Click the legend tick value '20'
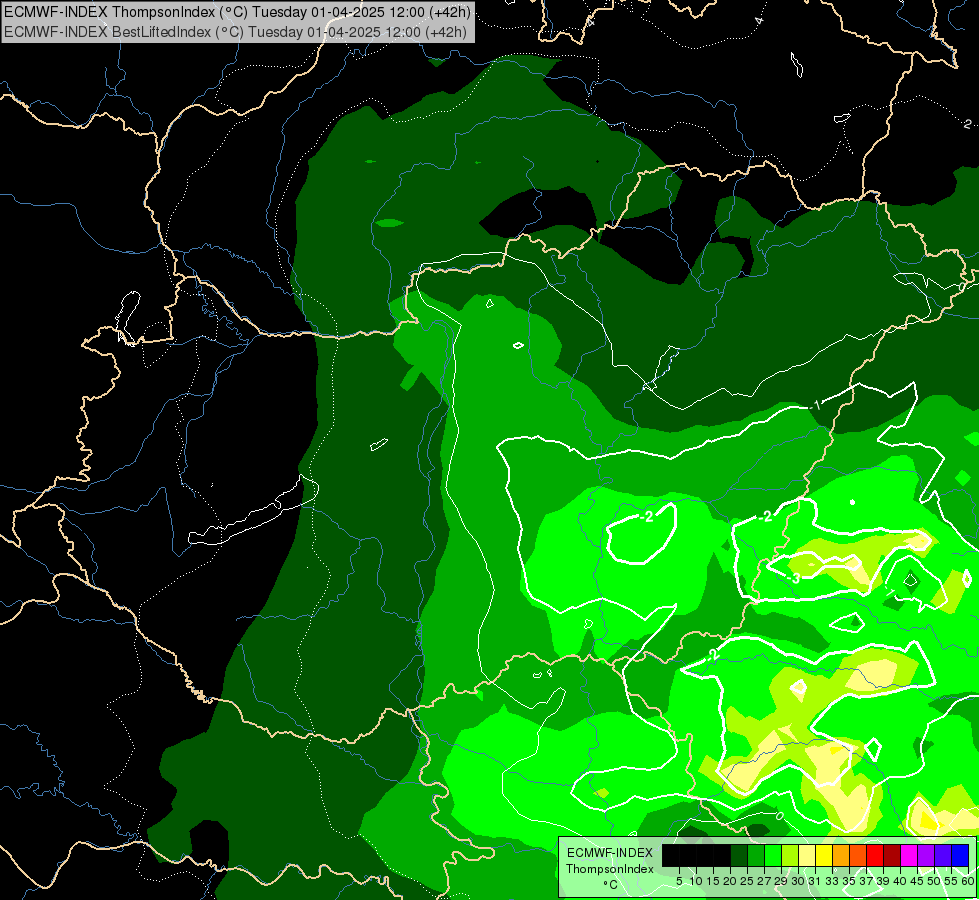 731,881
